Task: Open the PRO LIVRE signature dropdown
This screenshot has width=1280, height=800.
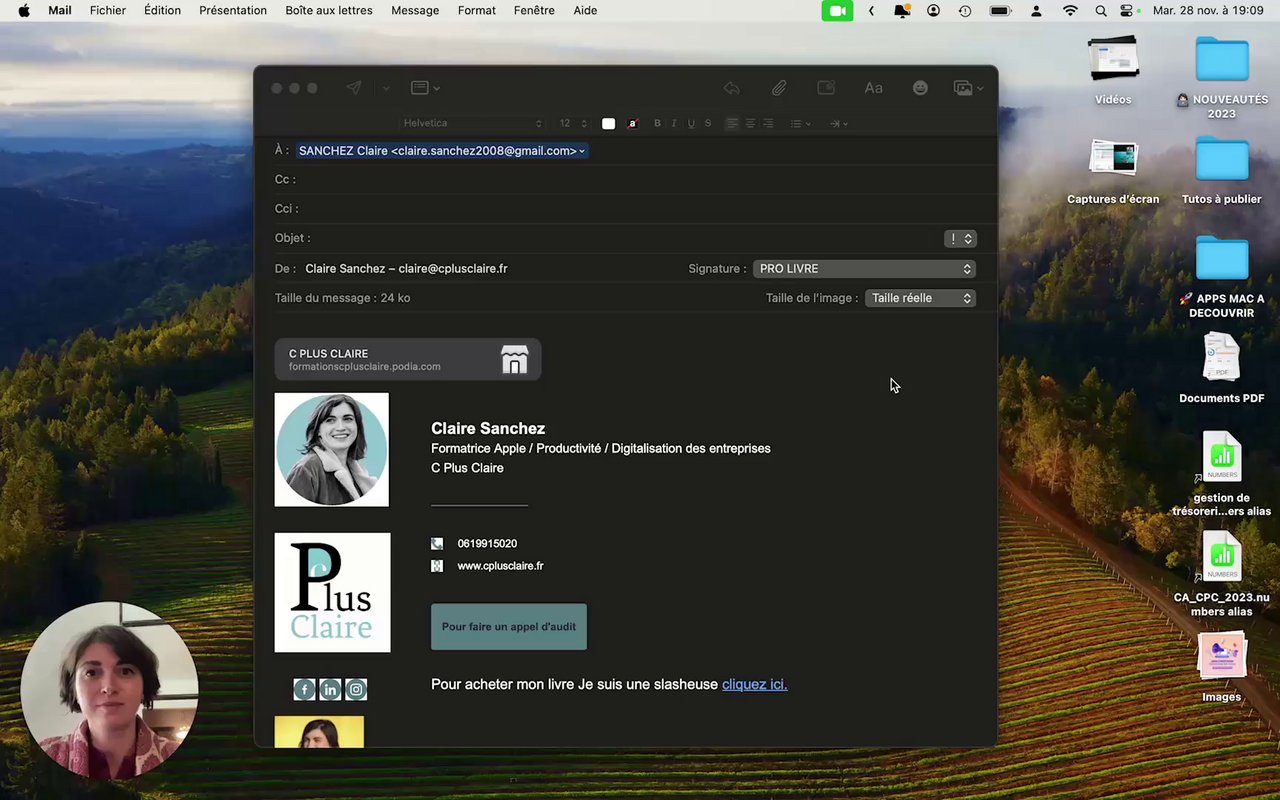Action: click(x=864, y=269)
